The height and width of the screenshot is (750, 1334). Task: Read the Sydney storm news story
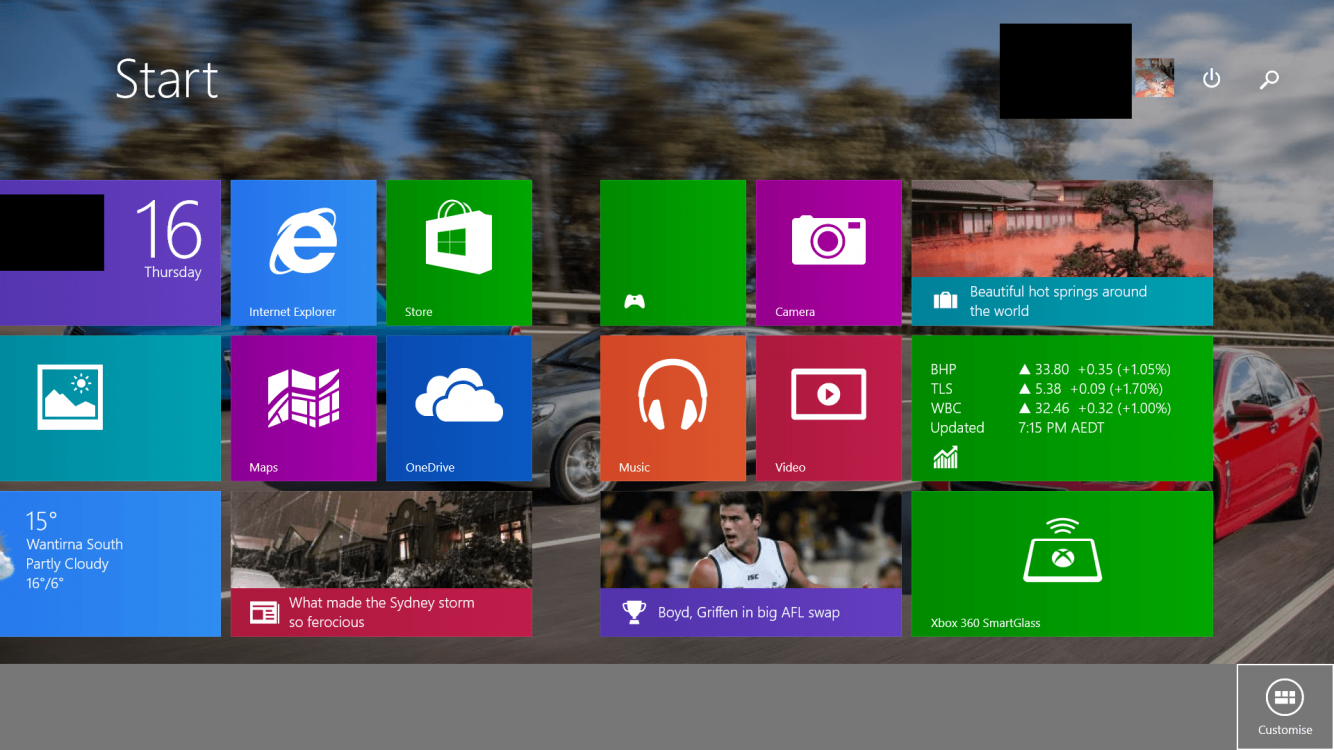coord(381,563)
